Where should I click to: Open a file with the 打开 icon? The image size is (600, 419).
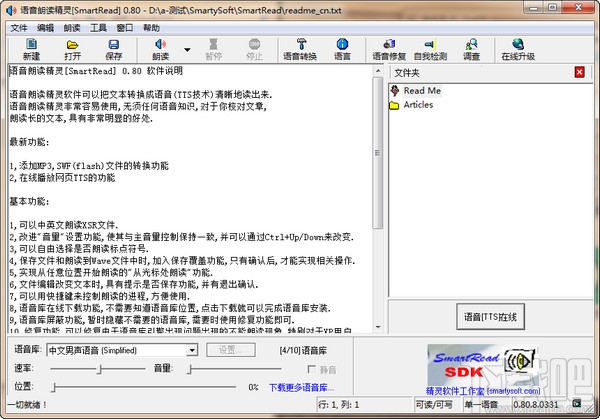click(72, 49)
